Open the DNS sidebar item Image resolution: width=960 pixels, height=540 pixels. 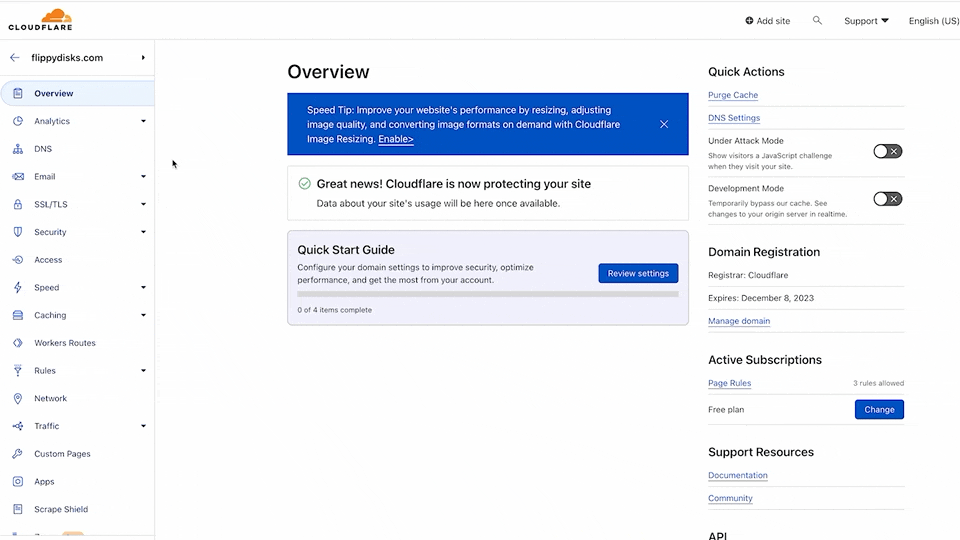(43, 149)
